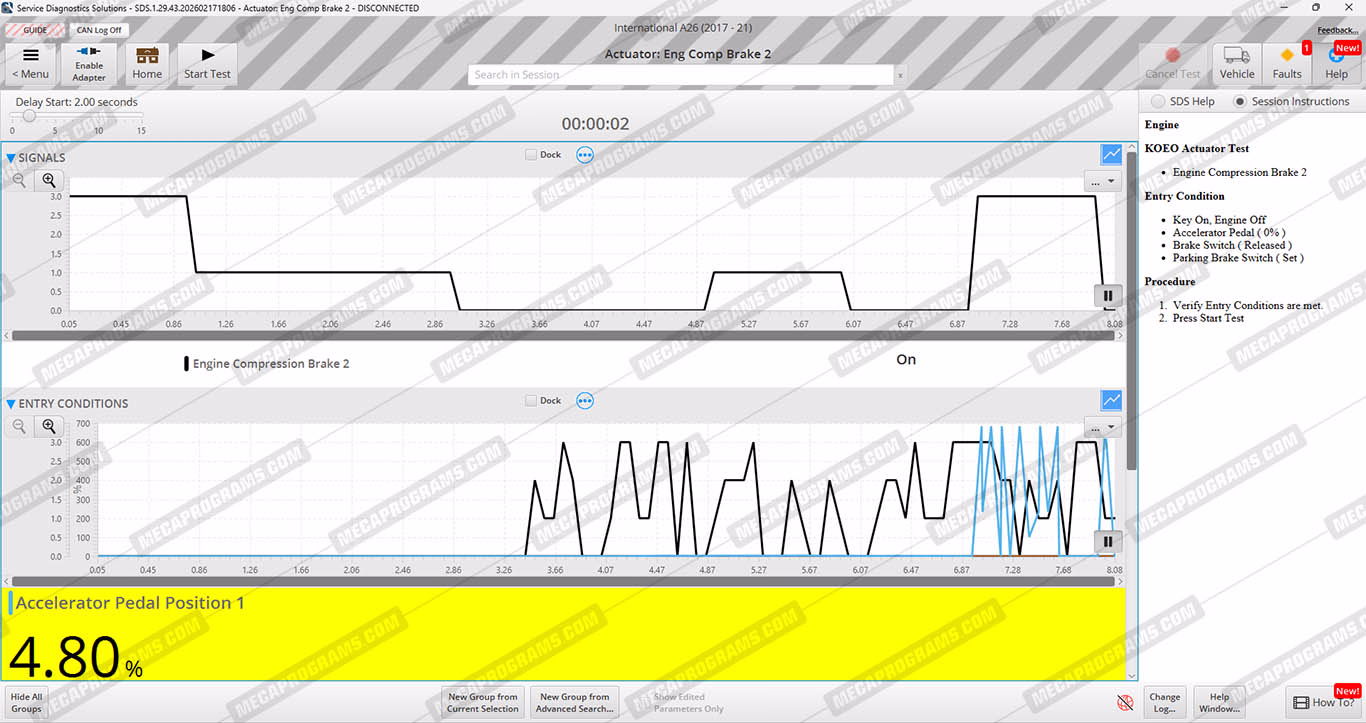Screen dimensions: 1366x723
Task: Toggle chart view for Entry Conditions
Action: pos(1111,400)
